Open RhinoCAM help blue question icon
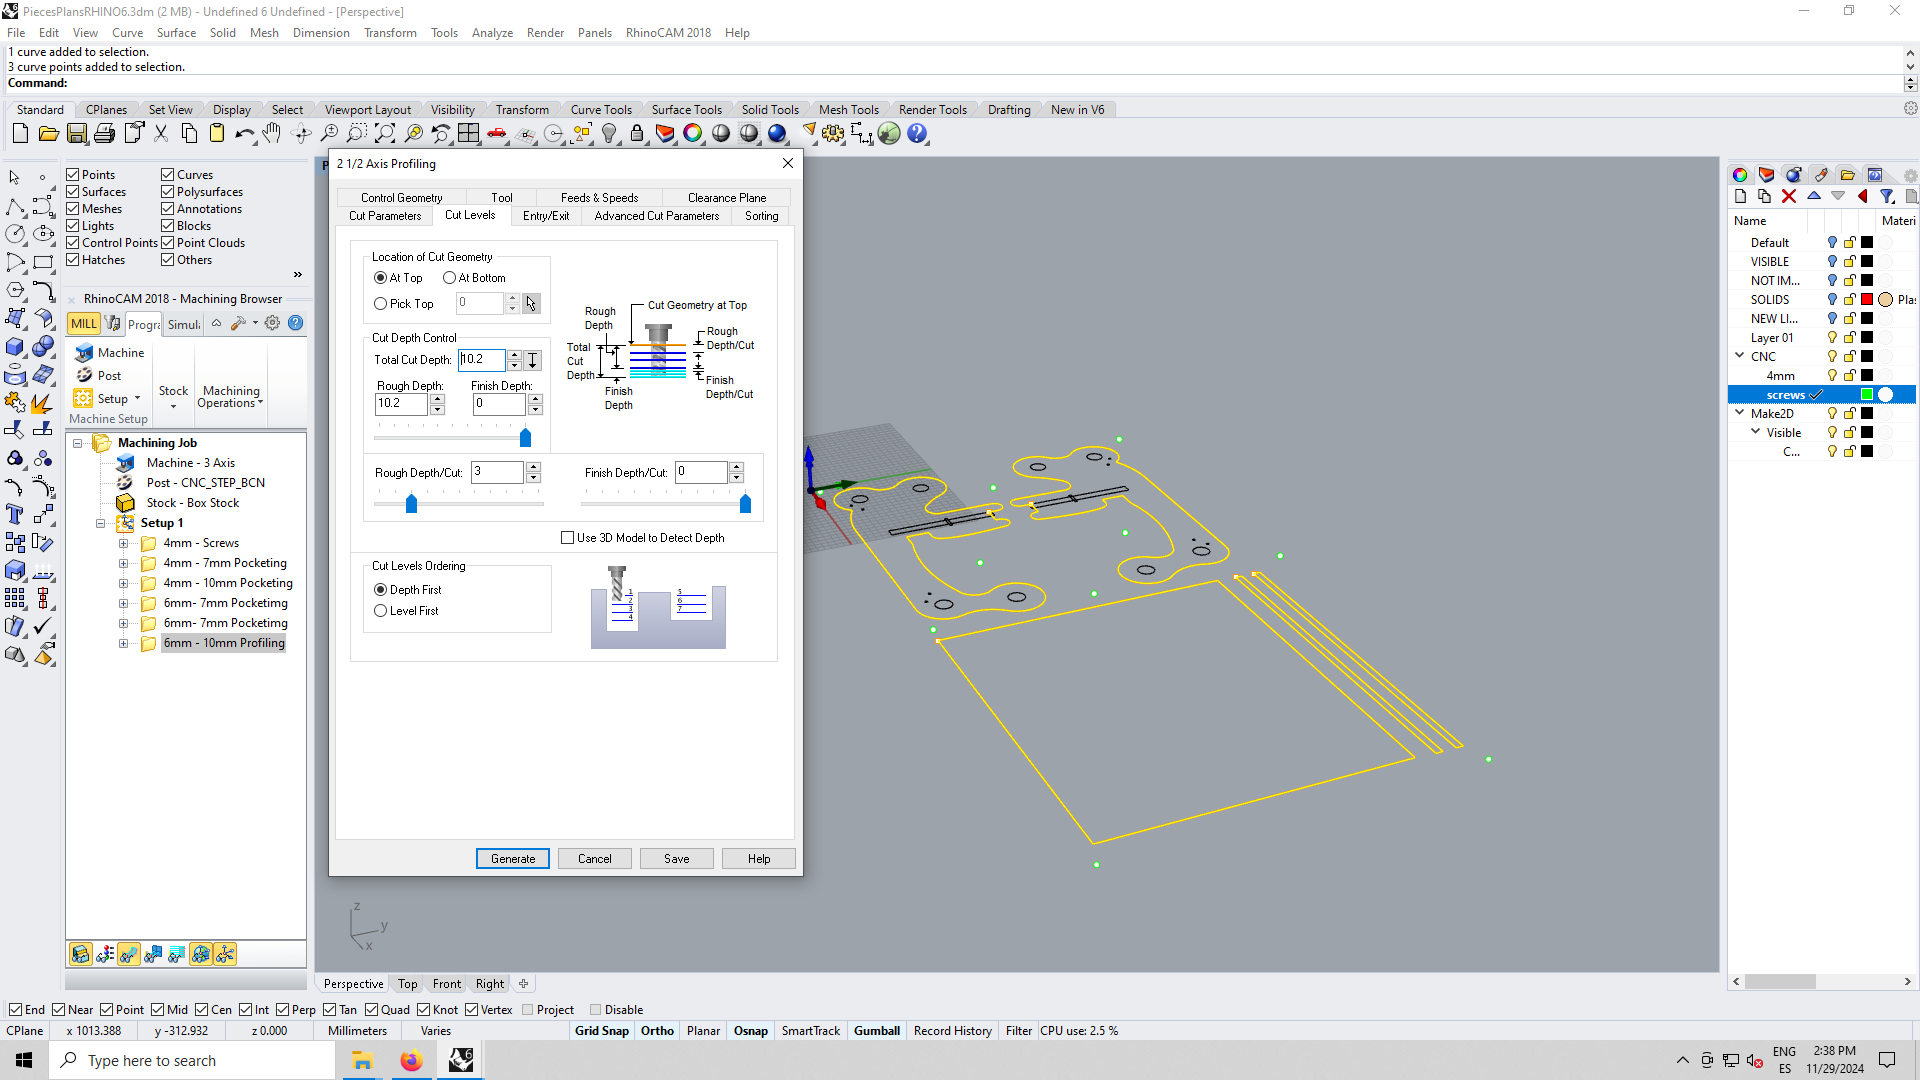The height and width of the screenshot is (1080, 1920). coord(296,323)
